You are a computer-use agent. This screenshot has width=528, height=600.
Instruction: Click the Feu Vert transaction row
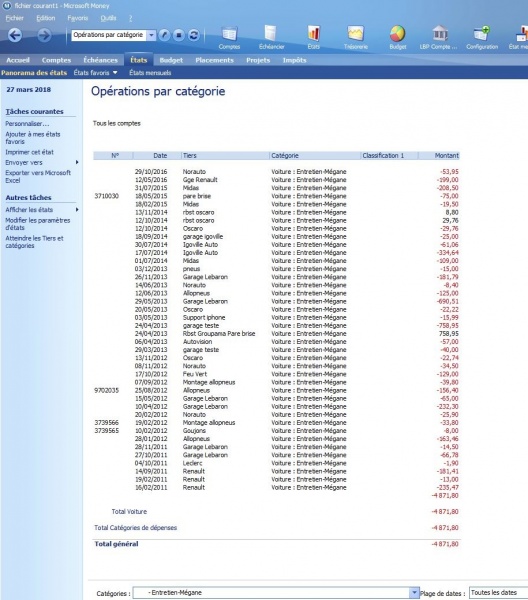pyautogui.click(x=276, y=374)
